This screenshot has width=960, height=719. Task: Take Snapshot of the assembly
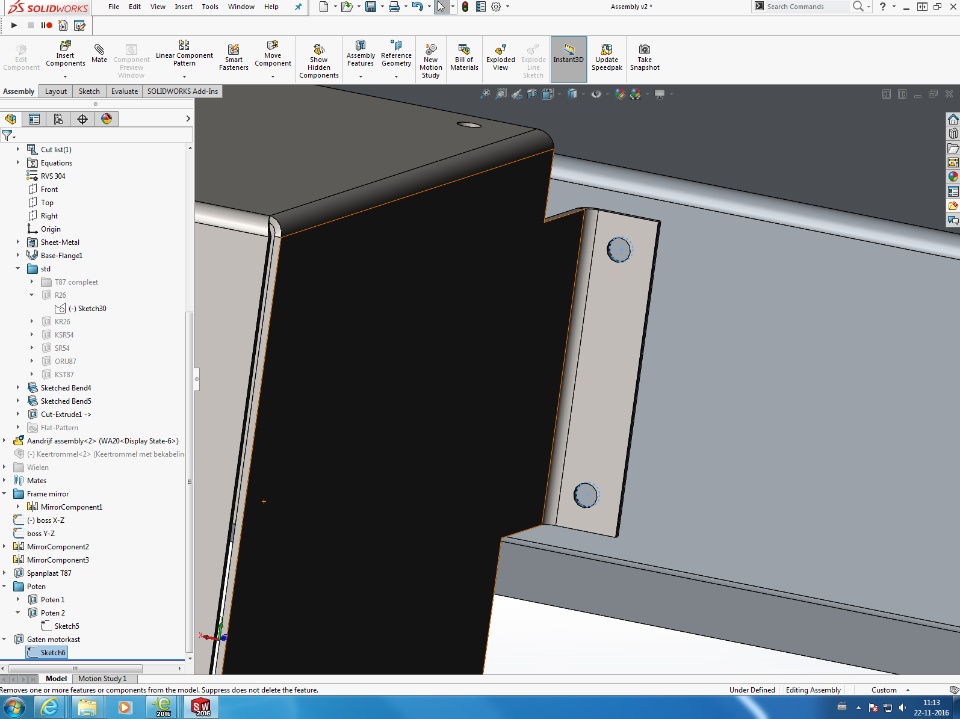tap(644, 57)
